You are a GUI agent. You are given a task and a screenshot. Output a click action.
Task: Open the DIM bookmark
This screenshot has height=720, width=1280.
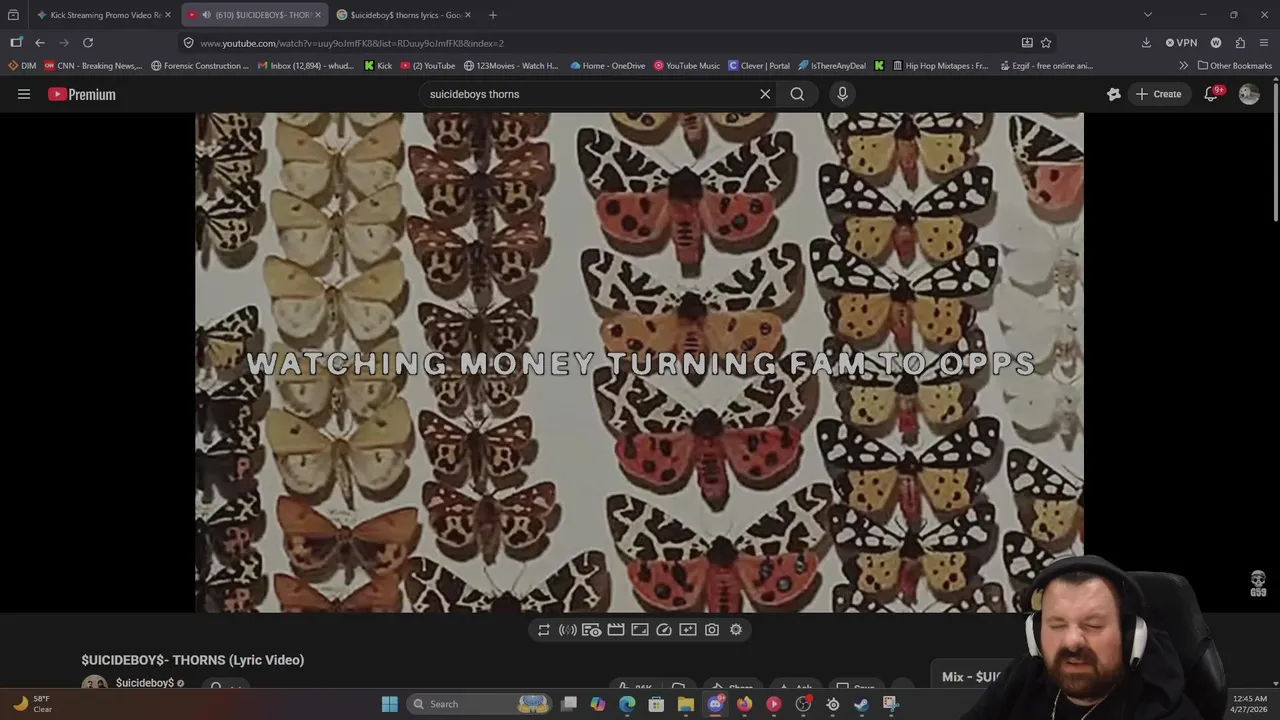click(22, 66)
